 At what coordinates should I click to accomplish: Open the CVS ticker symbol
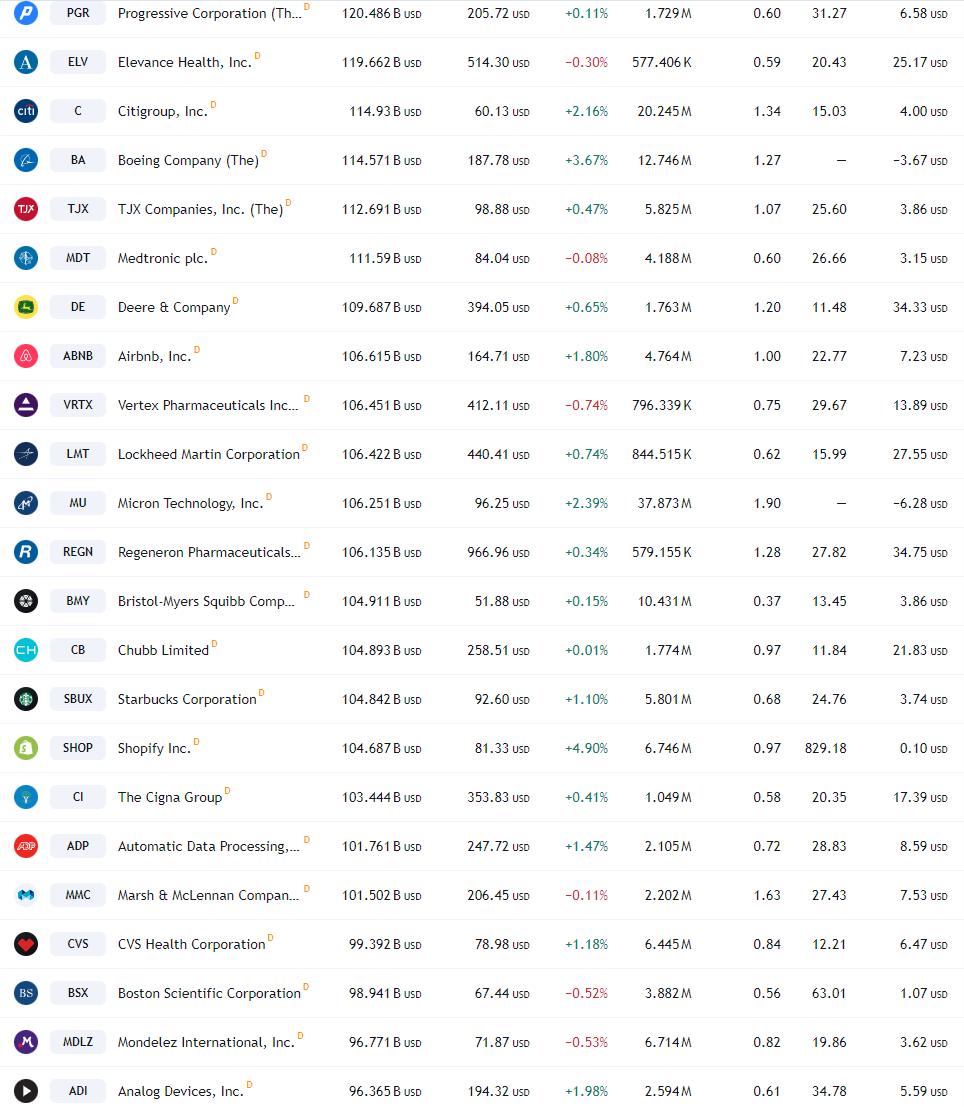(x=78, y=944)
